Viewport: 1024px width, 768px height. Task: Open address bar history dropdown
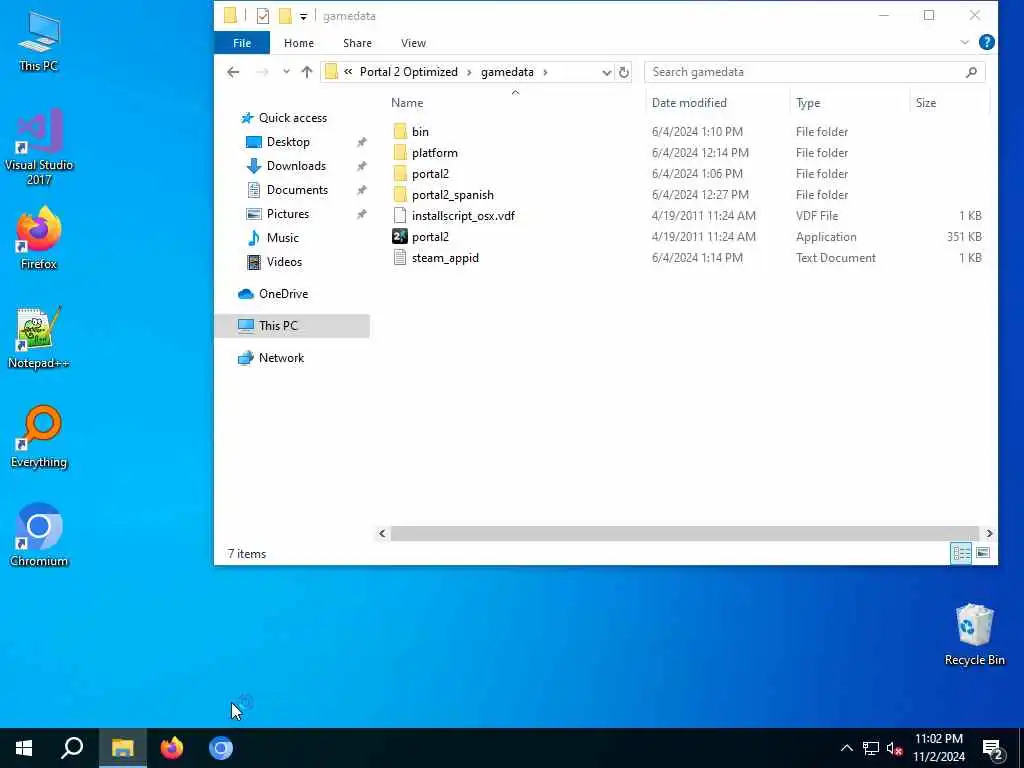tap(606, 72)
